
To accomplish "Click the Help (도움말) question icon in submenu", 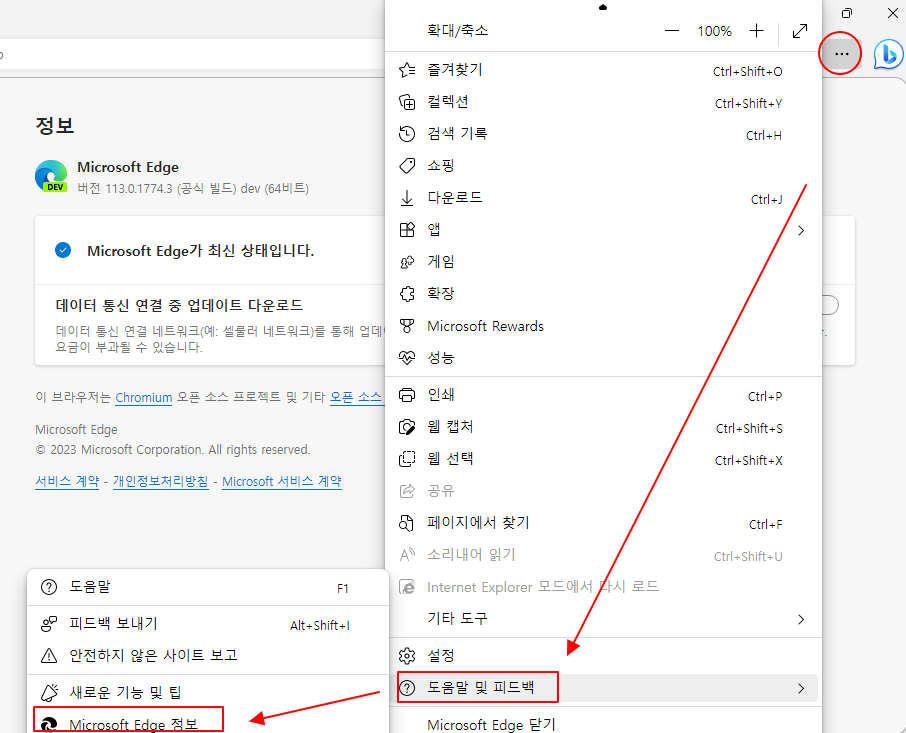I will tap(49, 587).
